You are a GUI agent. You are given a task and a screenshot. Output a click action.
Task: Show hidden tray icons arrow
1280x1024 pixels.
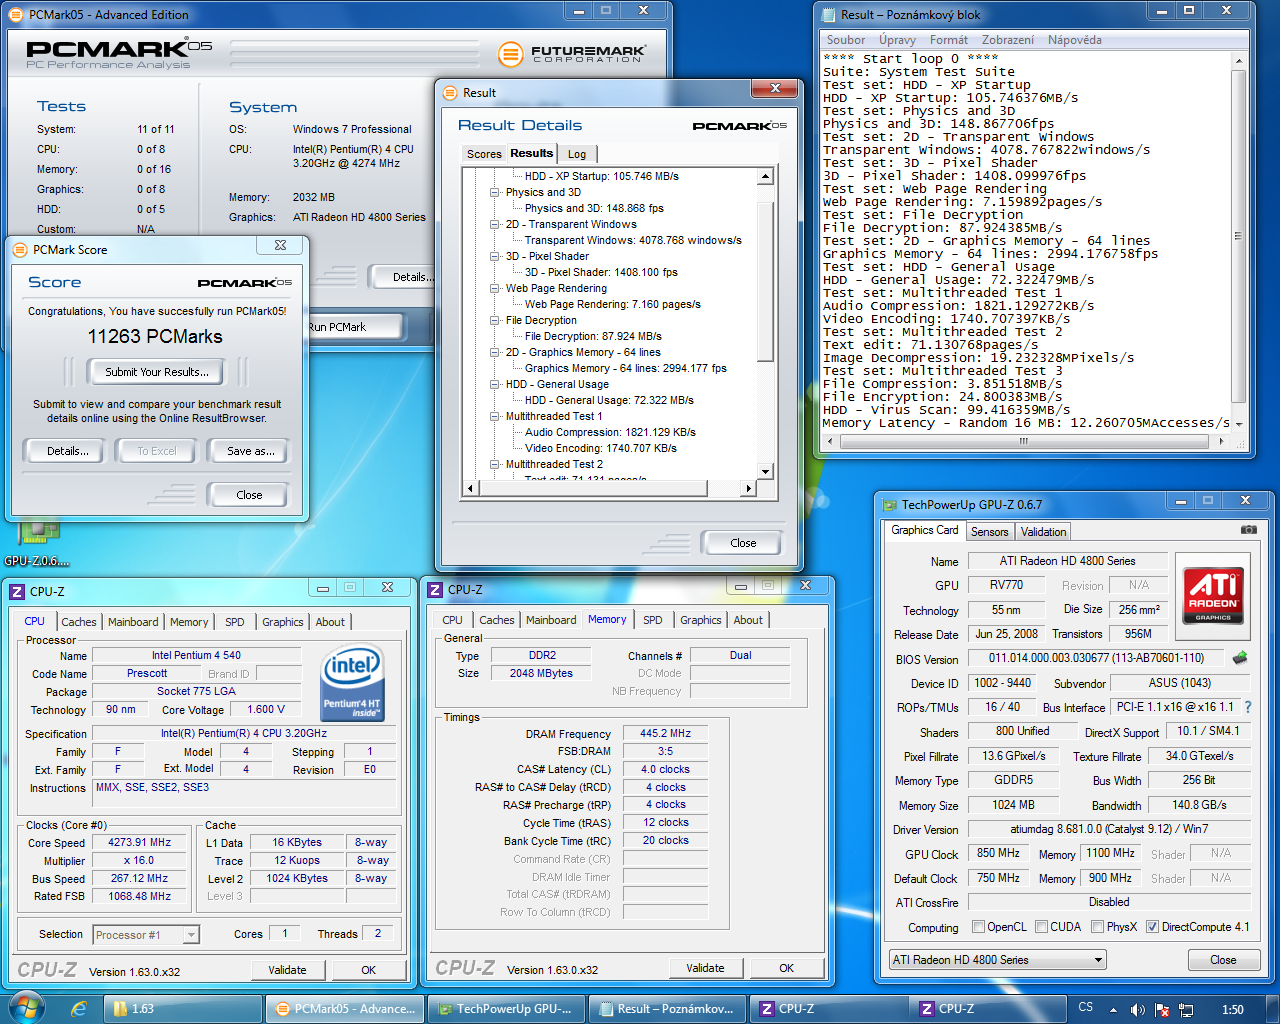1115,1010
